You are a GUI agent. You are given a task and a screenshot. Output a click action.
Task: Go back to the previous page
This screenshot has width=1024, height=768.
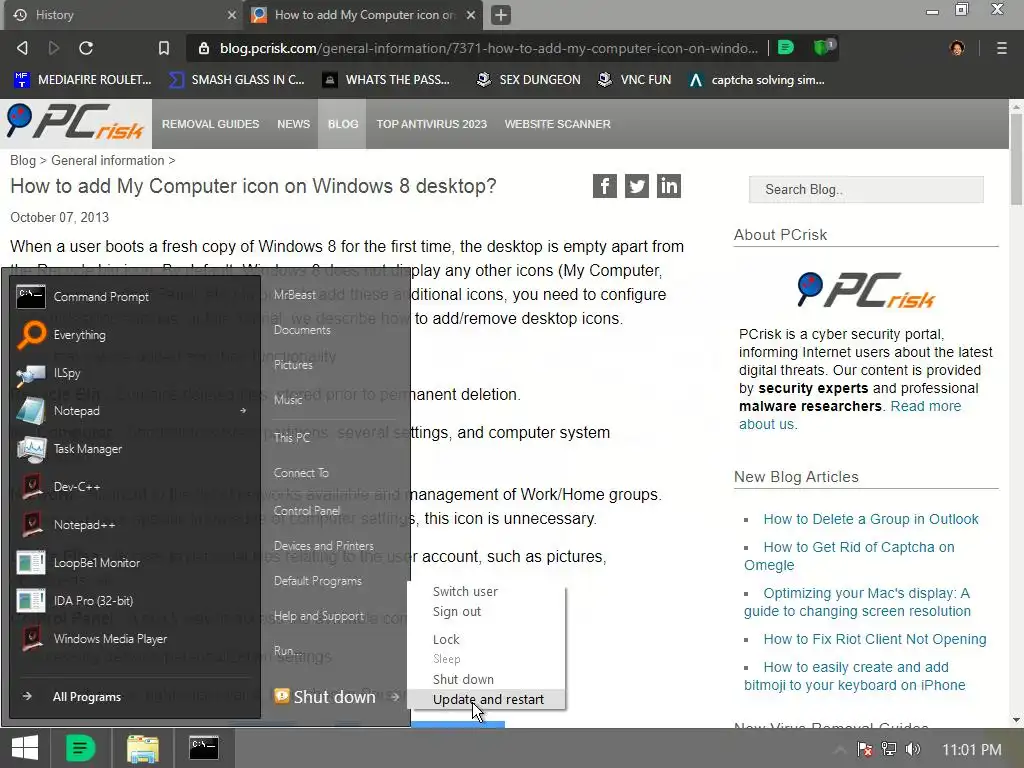(22, 48)
